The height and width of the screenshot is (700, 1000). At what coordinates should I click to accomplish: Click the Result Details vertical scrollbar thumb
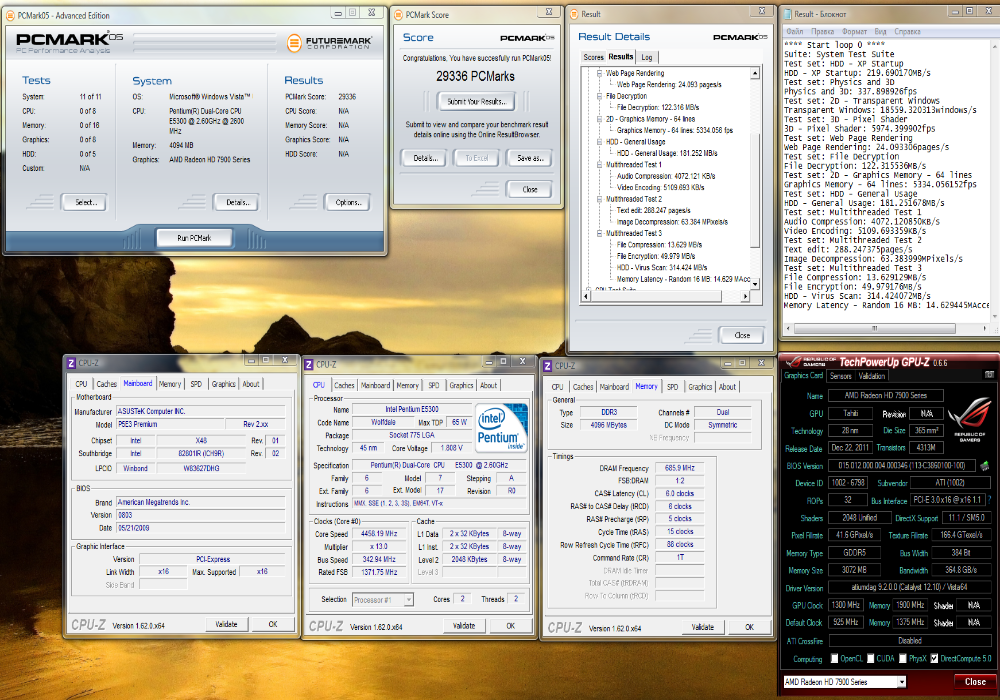(x=755, y=190)
